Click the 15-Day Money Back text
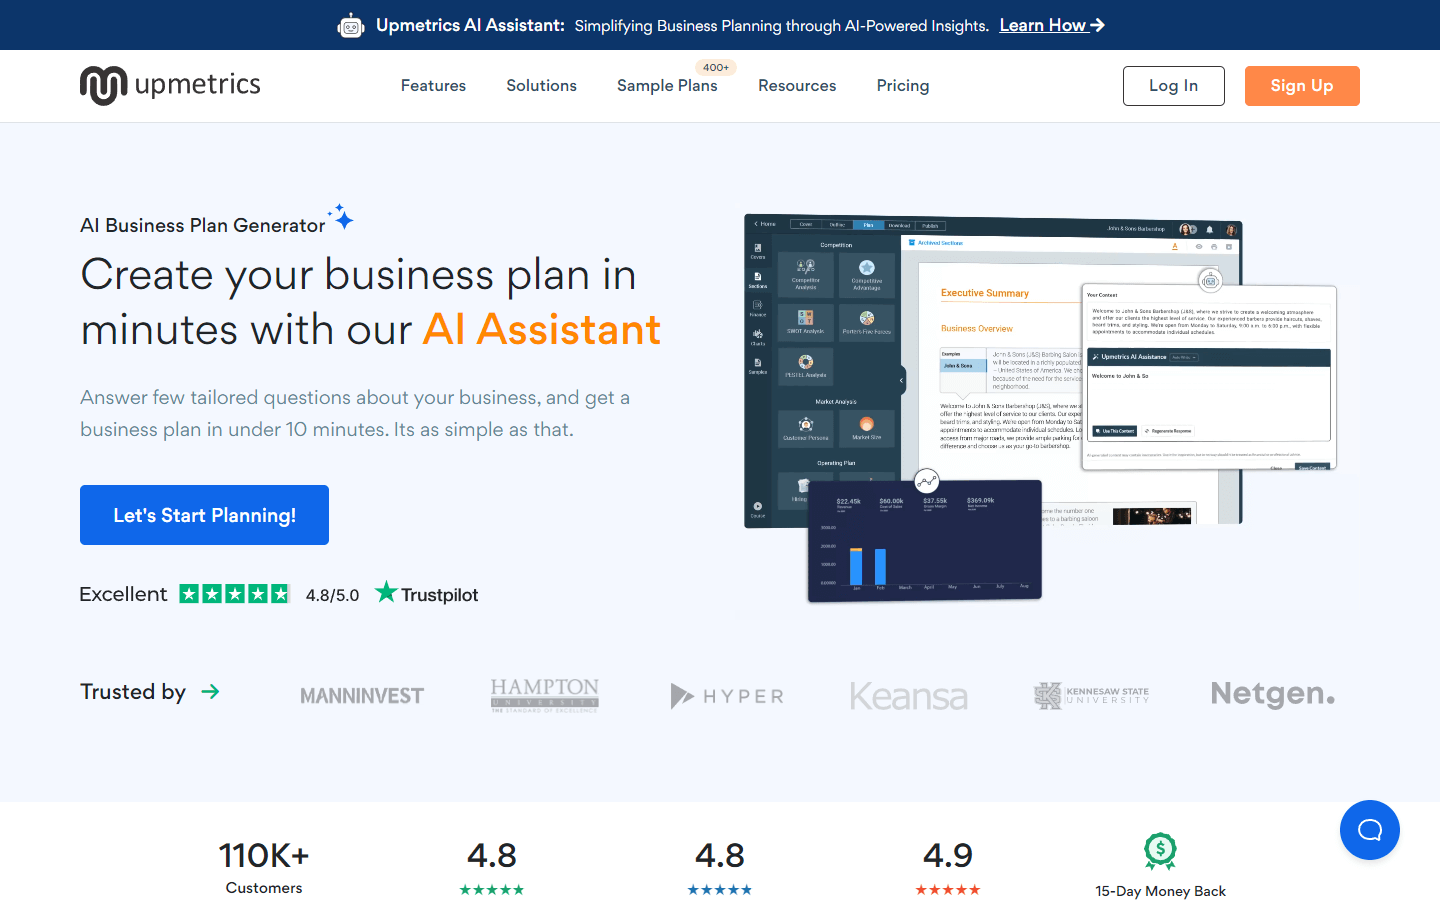The image size is (1440, 900). pyautogui.click(x=1160, y=891)
